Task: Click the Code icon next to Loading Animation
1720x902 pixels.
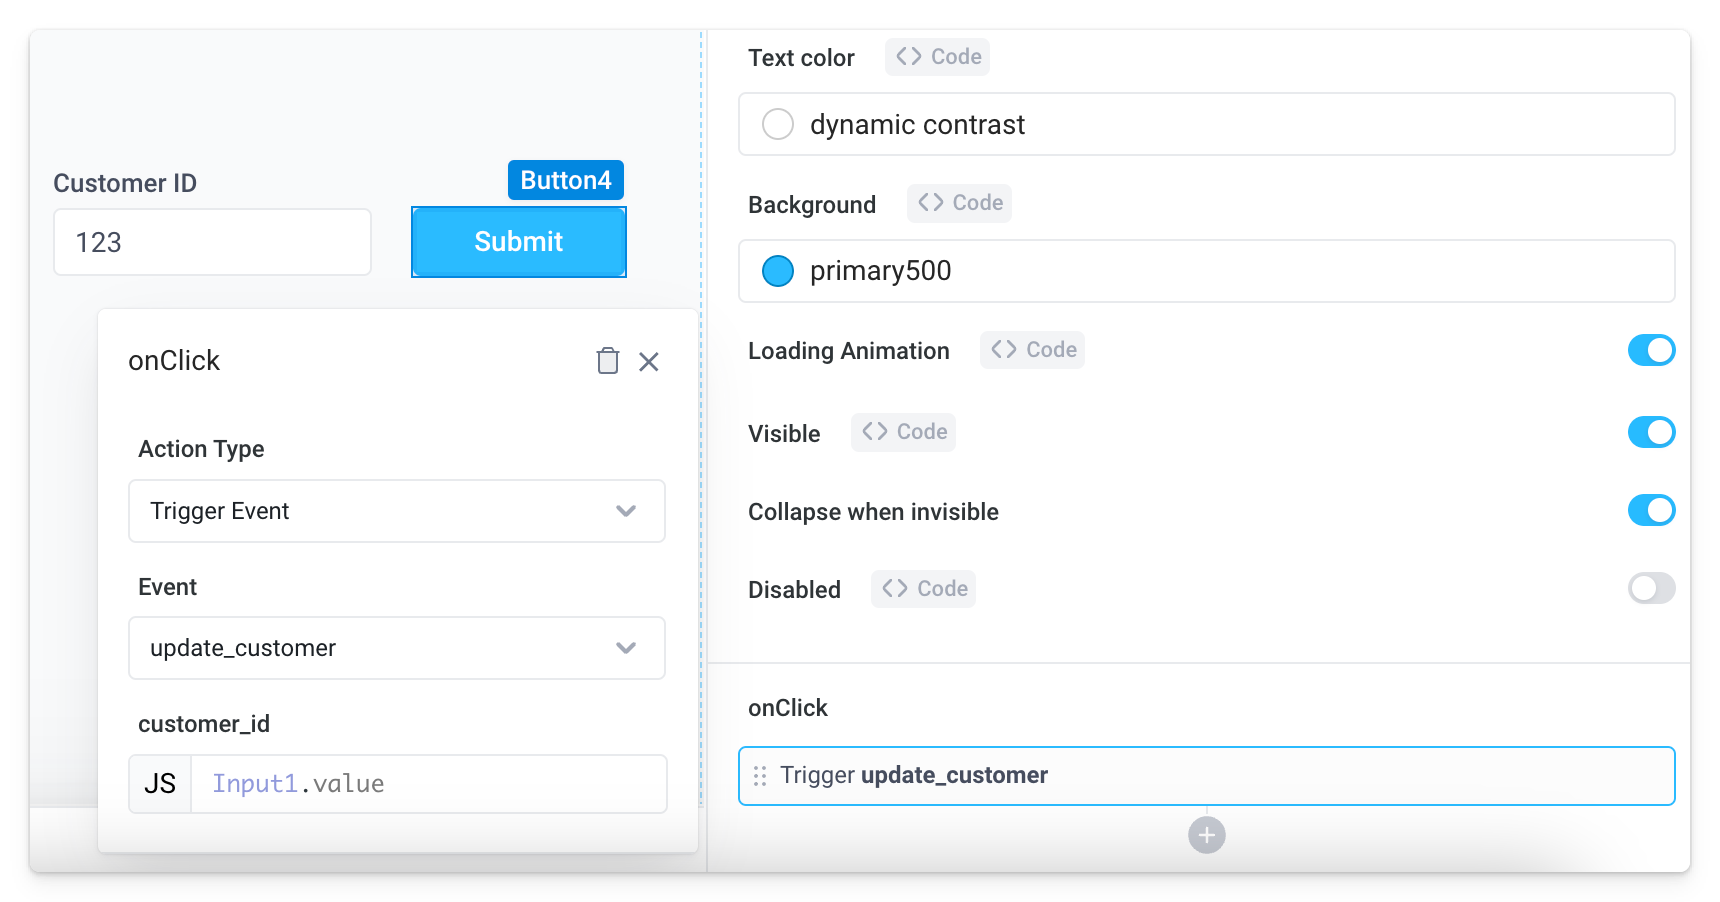Action: pyautogui.click(x=1032, y=350)
